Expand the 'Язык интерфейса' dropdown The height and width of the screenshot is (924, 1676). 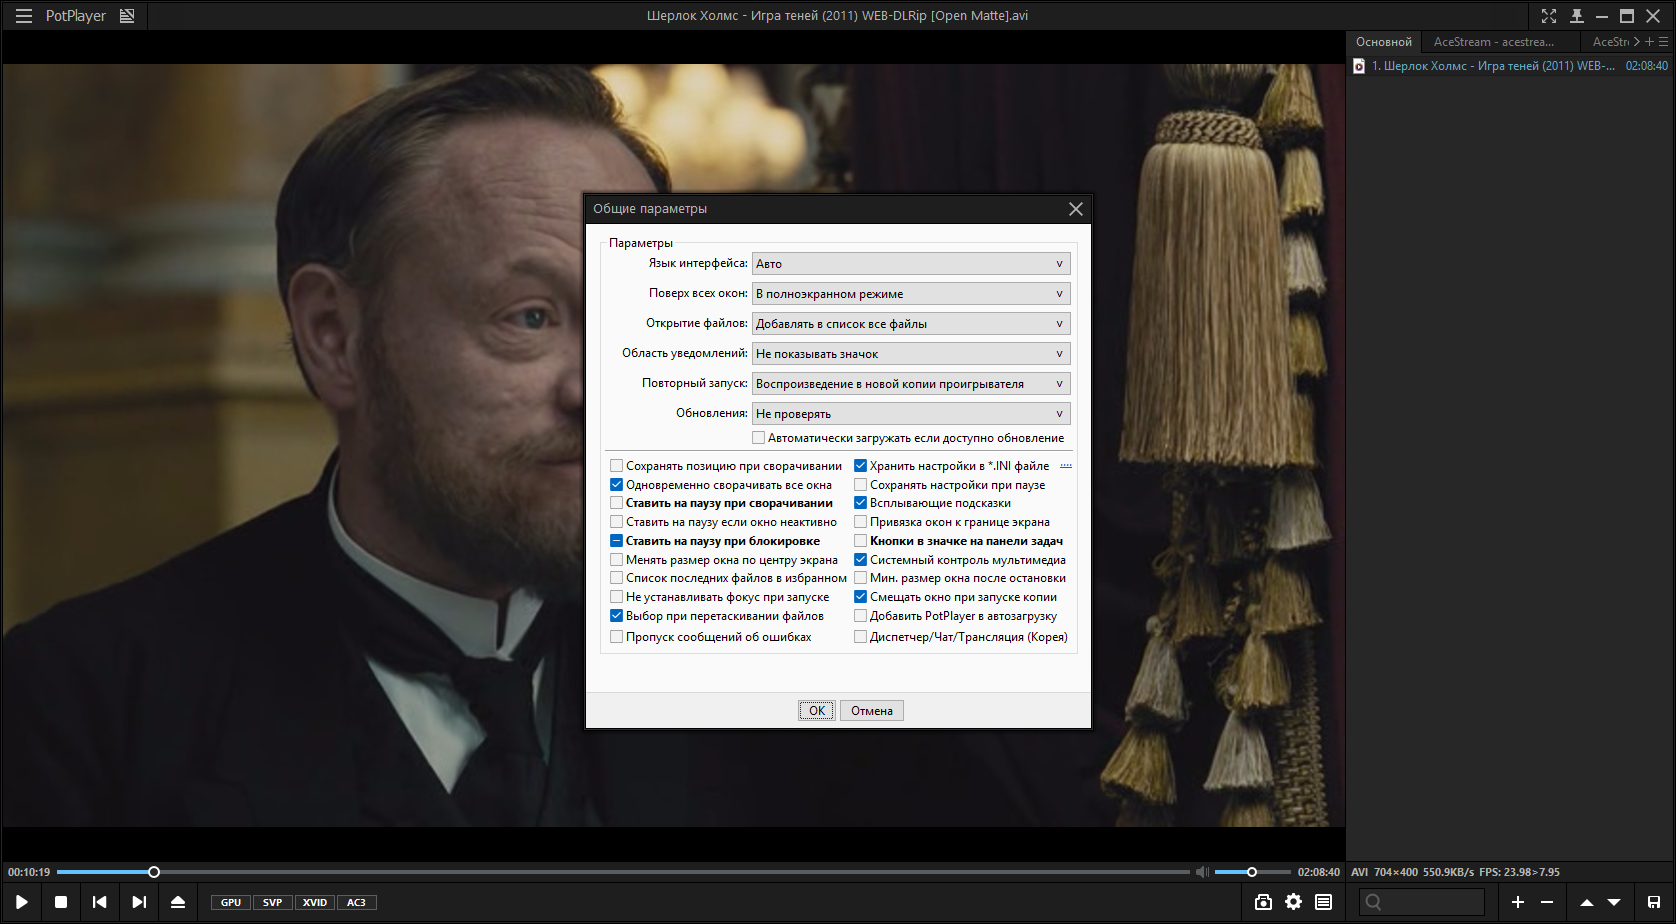(910, 264)
